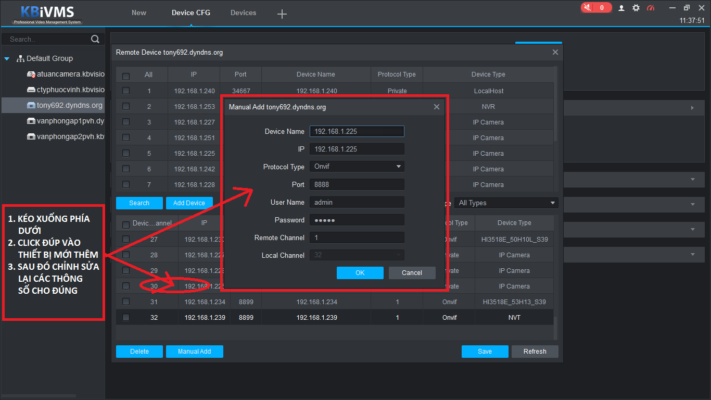Click the Protocol Type column header
This screenshot has width=711, height=400.
coord(397,74)
